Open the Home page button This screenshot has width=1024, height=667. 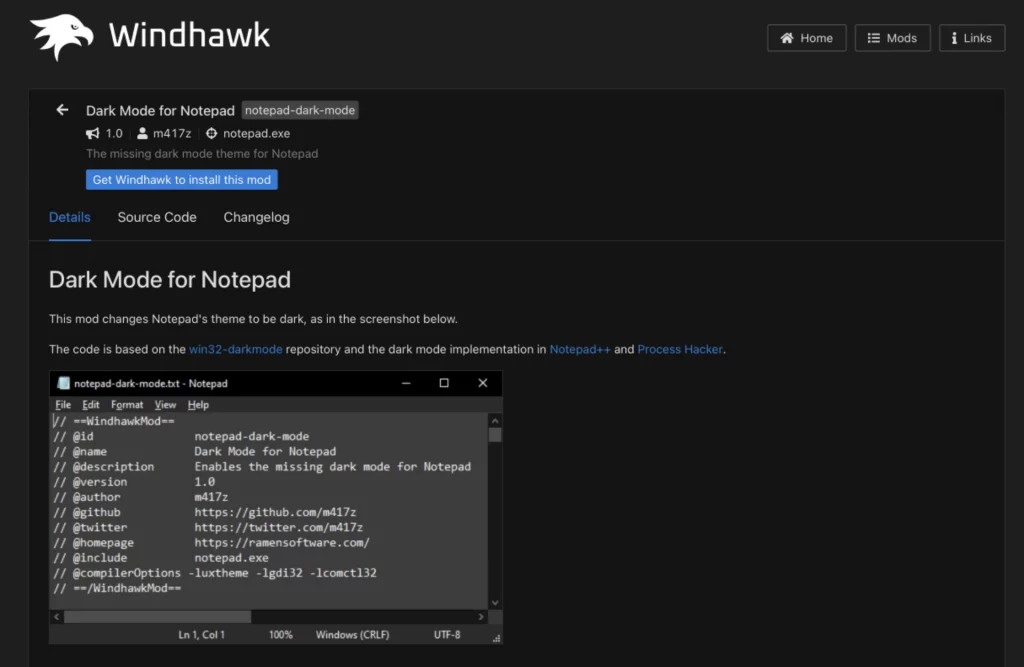point(807,38)
